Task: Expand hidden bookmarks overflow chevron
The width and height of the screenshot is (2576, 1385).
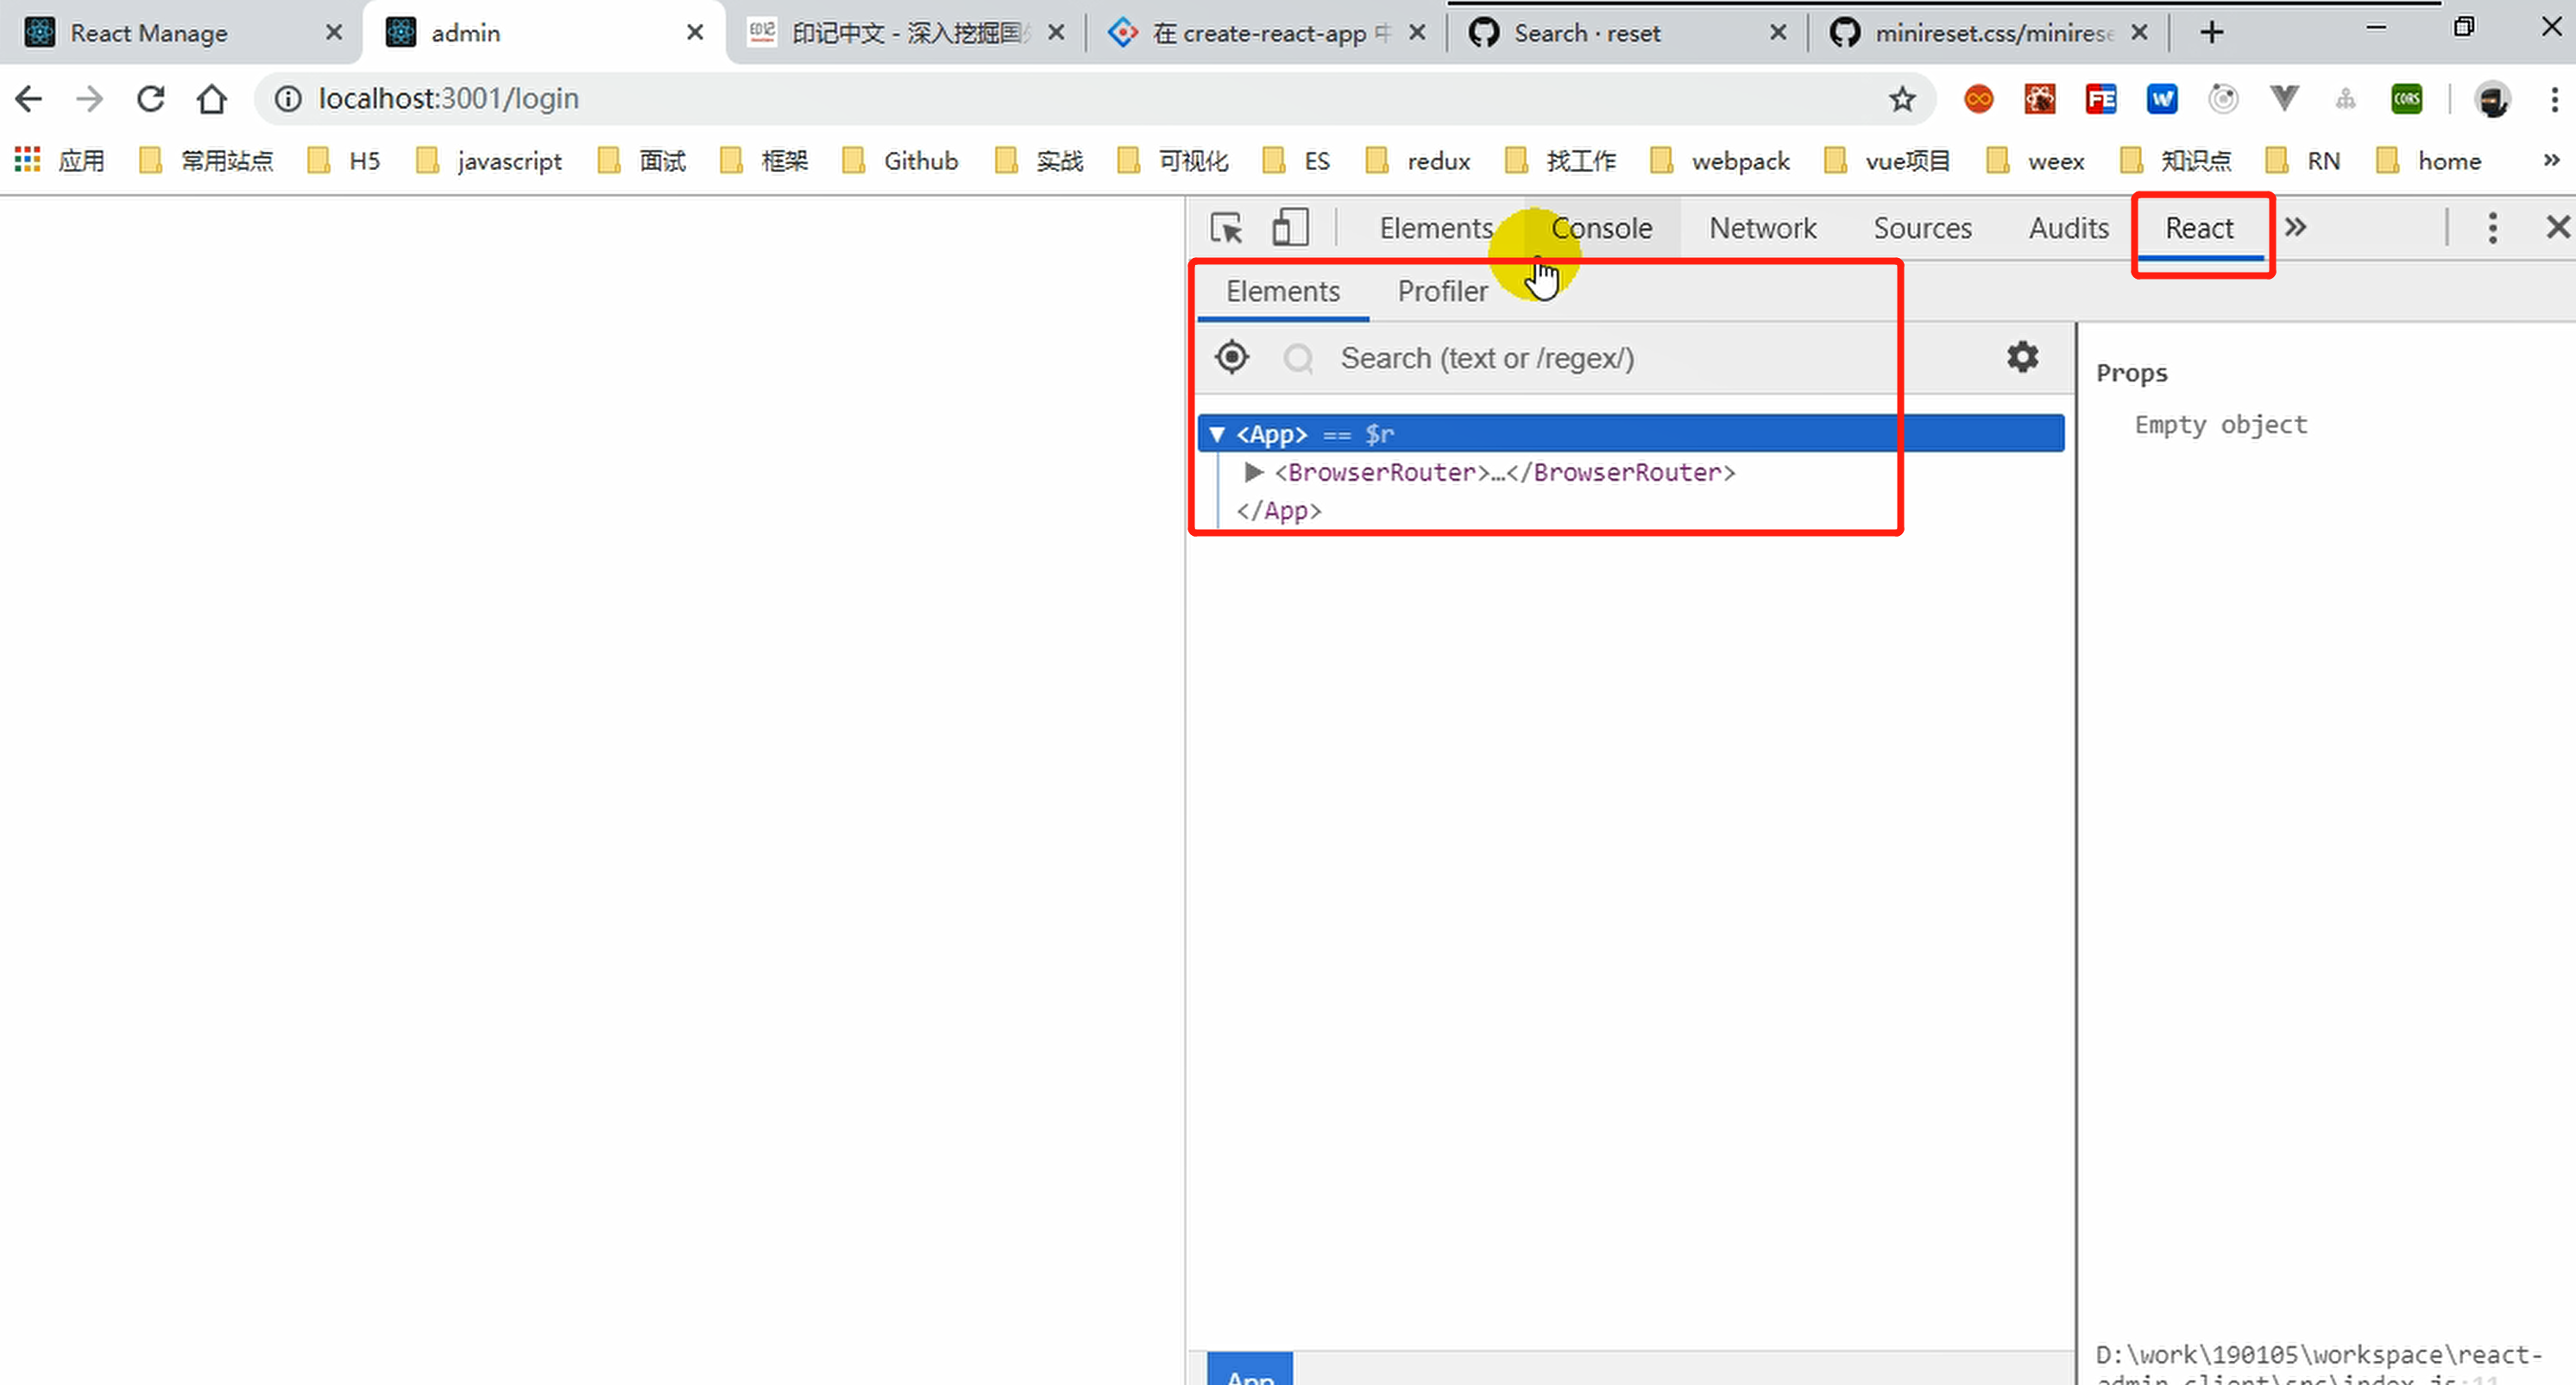Action: (2551, 160)
